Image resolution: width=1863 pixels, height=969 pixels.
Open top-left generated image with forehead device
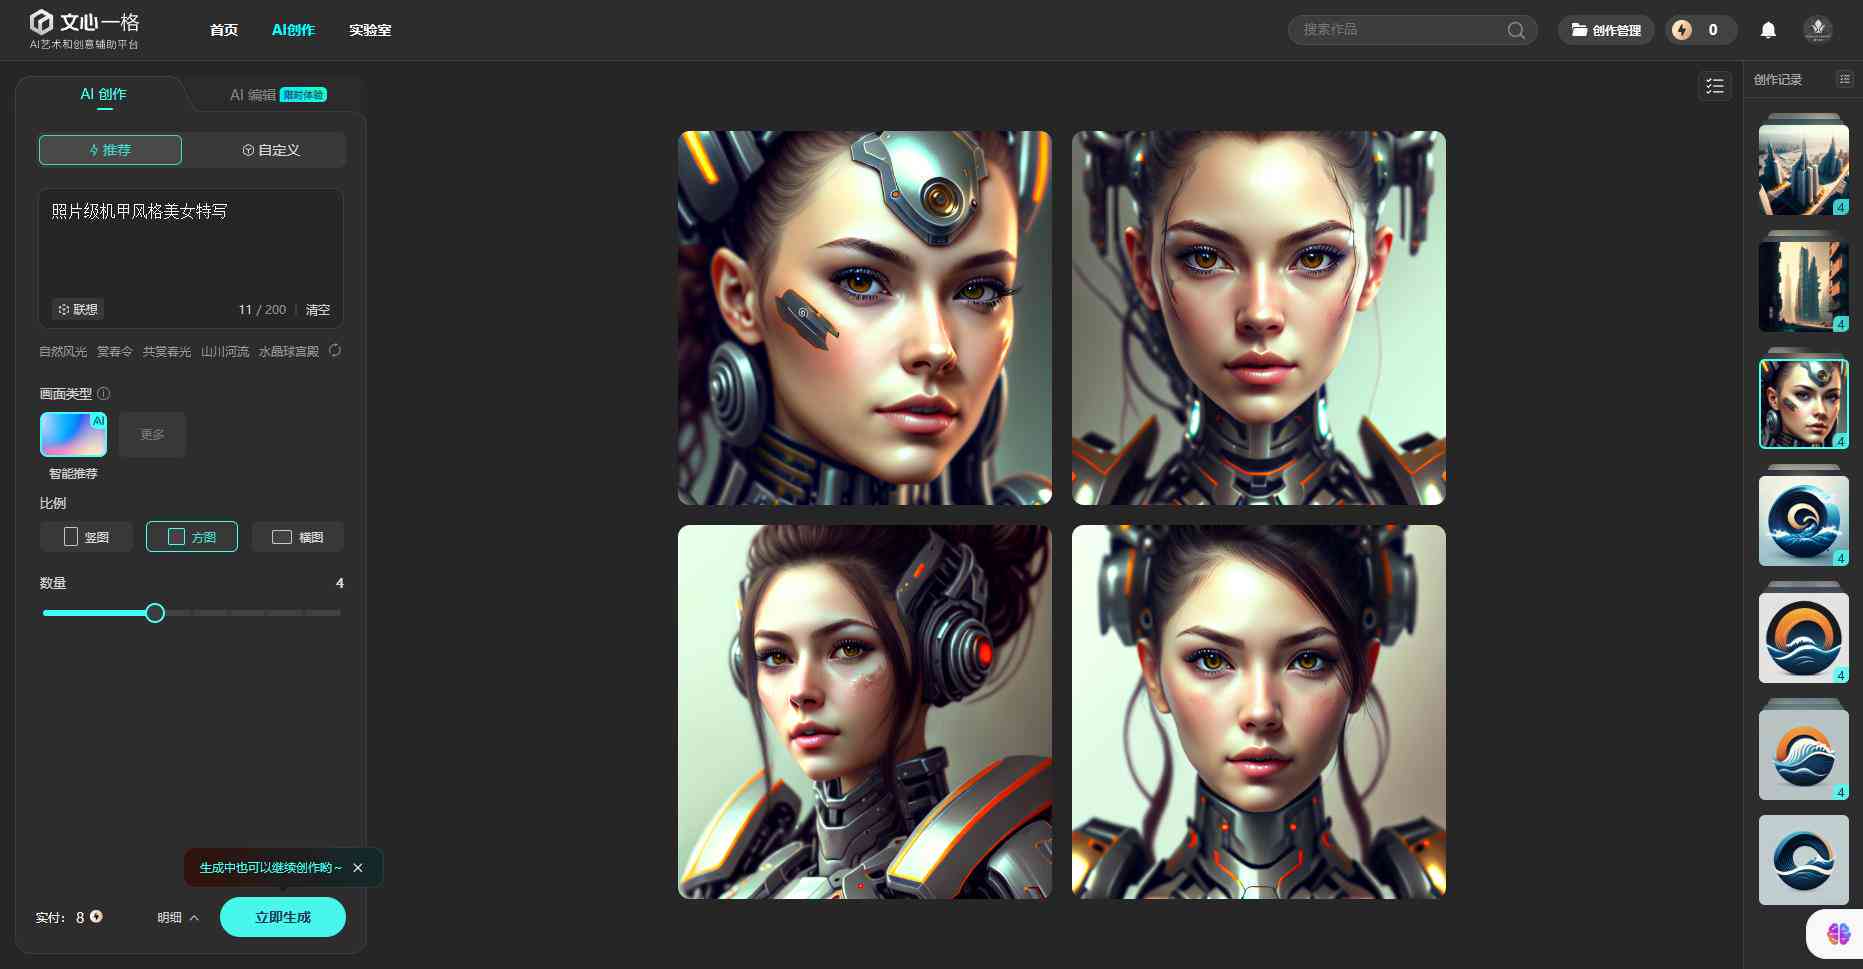tap(865, 318)
